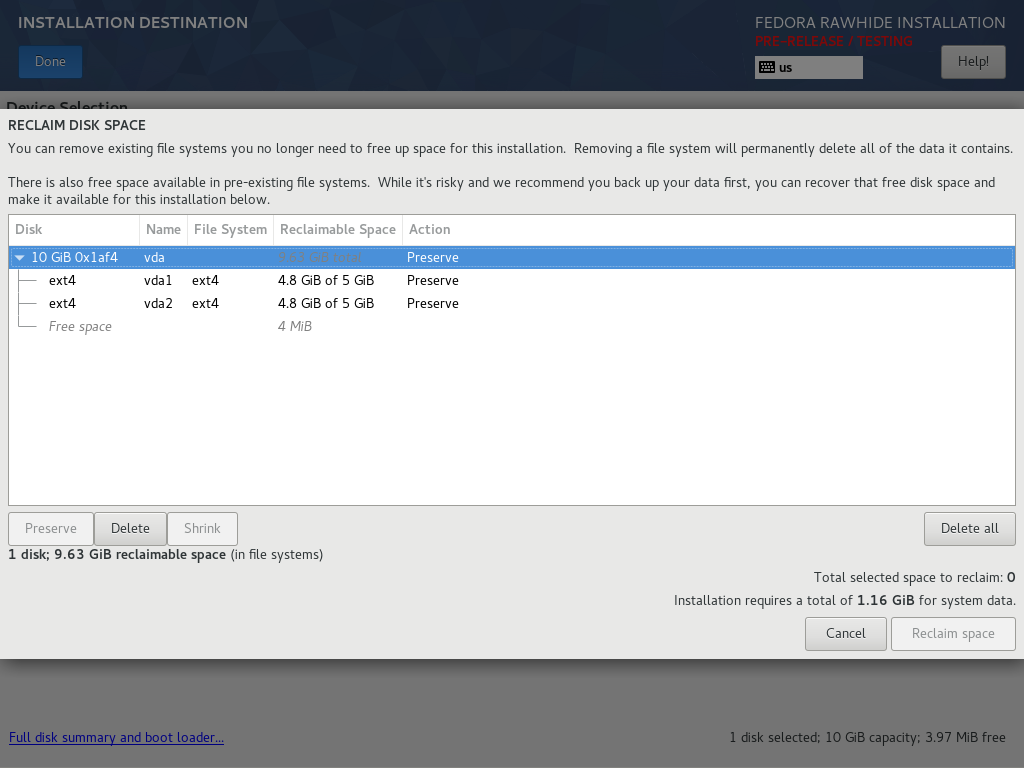Select the vda2 ext4 partition row

point(512,304)
